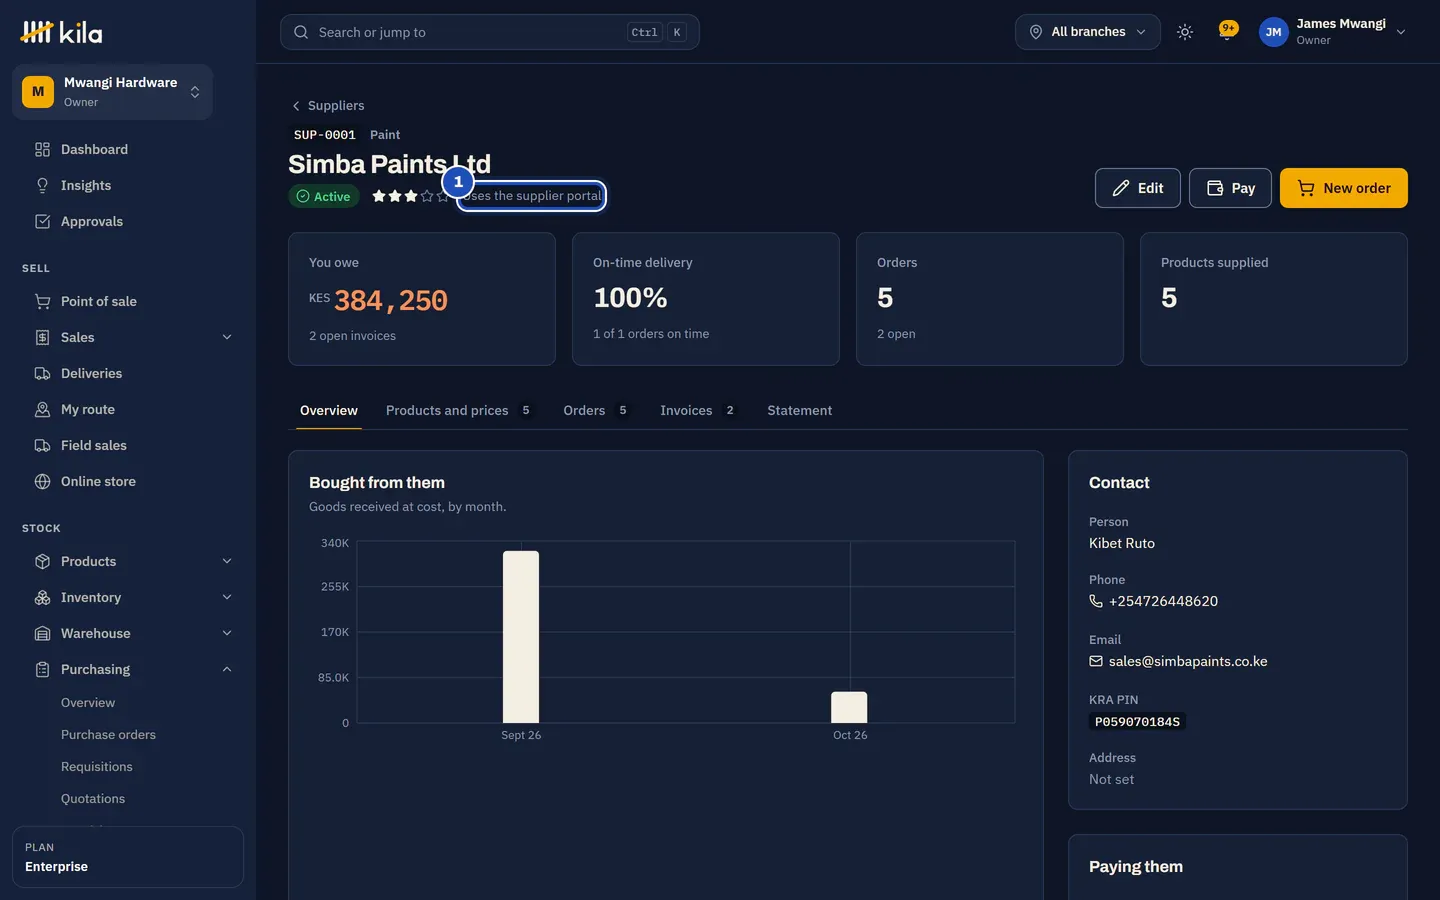The image size is (1440, 900).
Task: Open the Purchasing Overview subpage
Action: (88, 702)
